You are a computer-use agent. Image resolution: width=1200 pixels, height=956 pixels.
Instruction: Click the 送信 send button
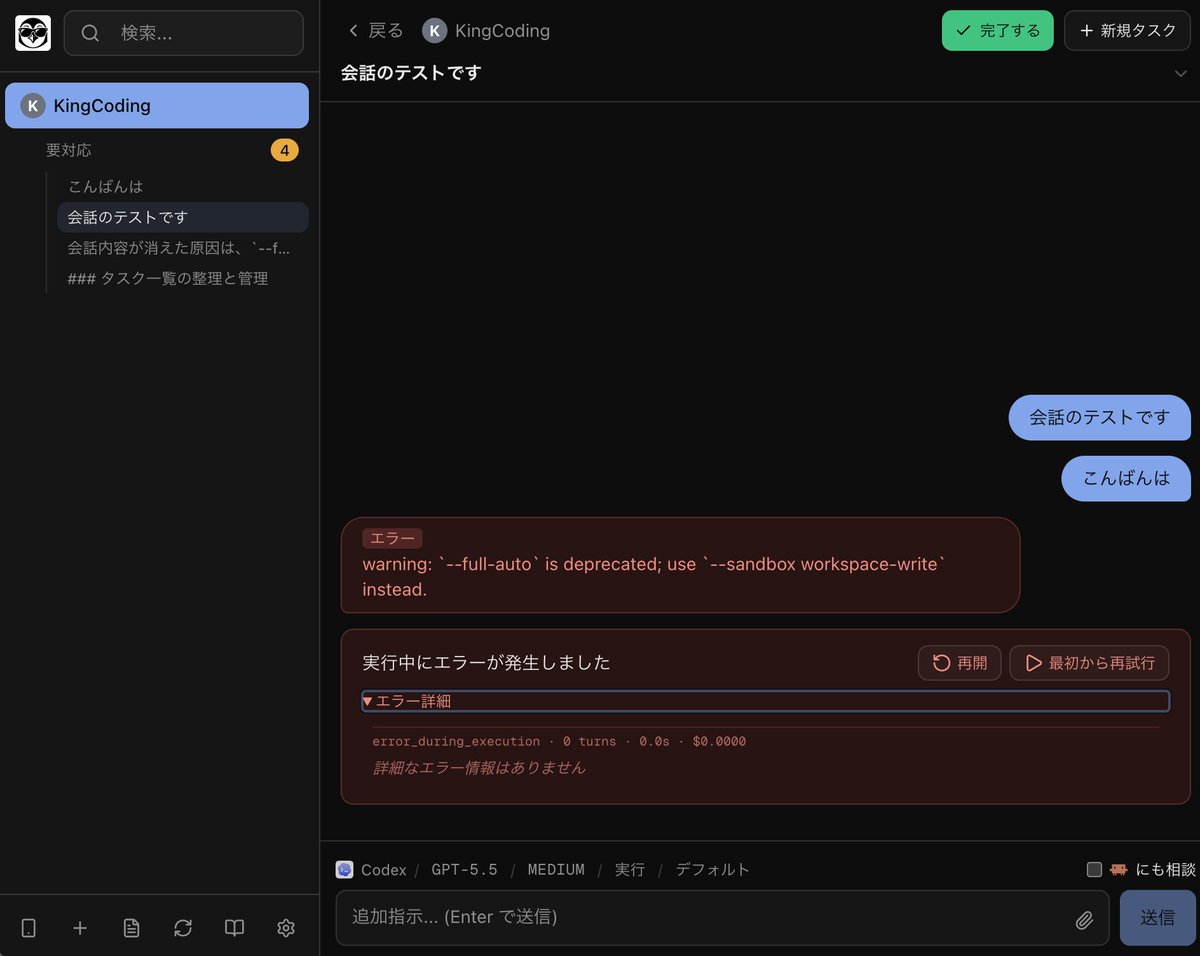point(1157,917)
